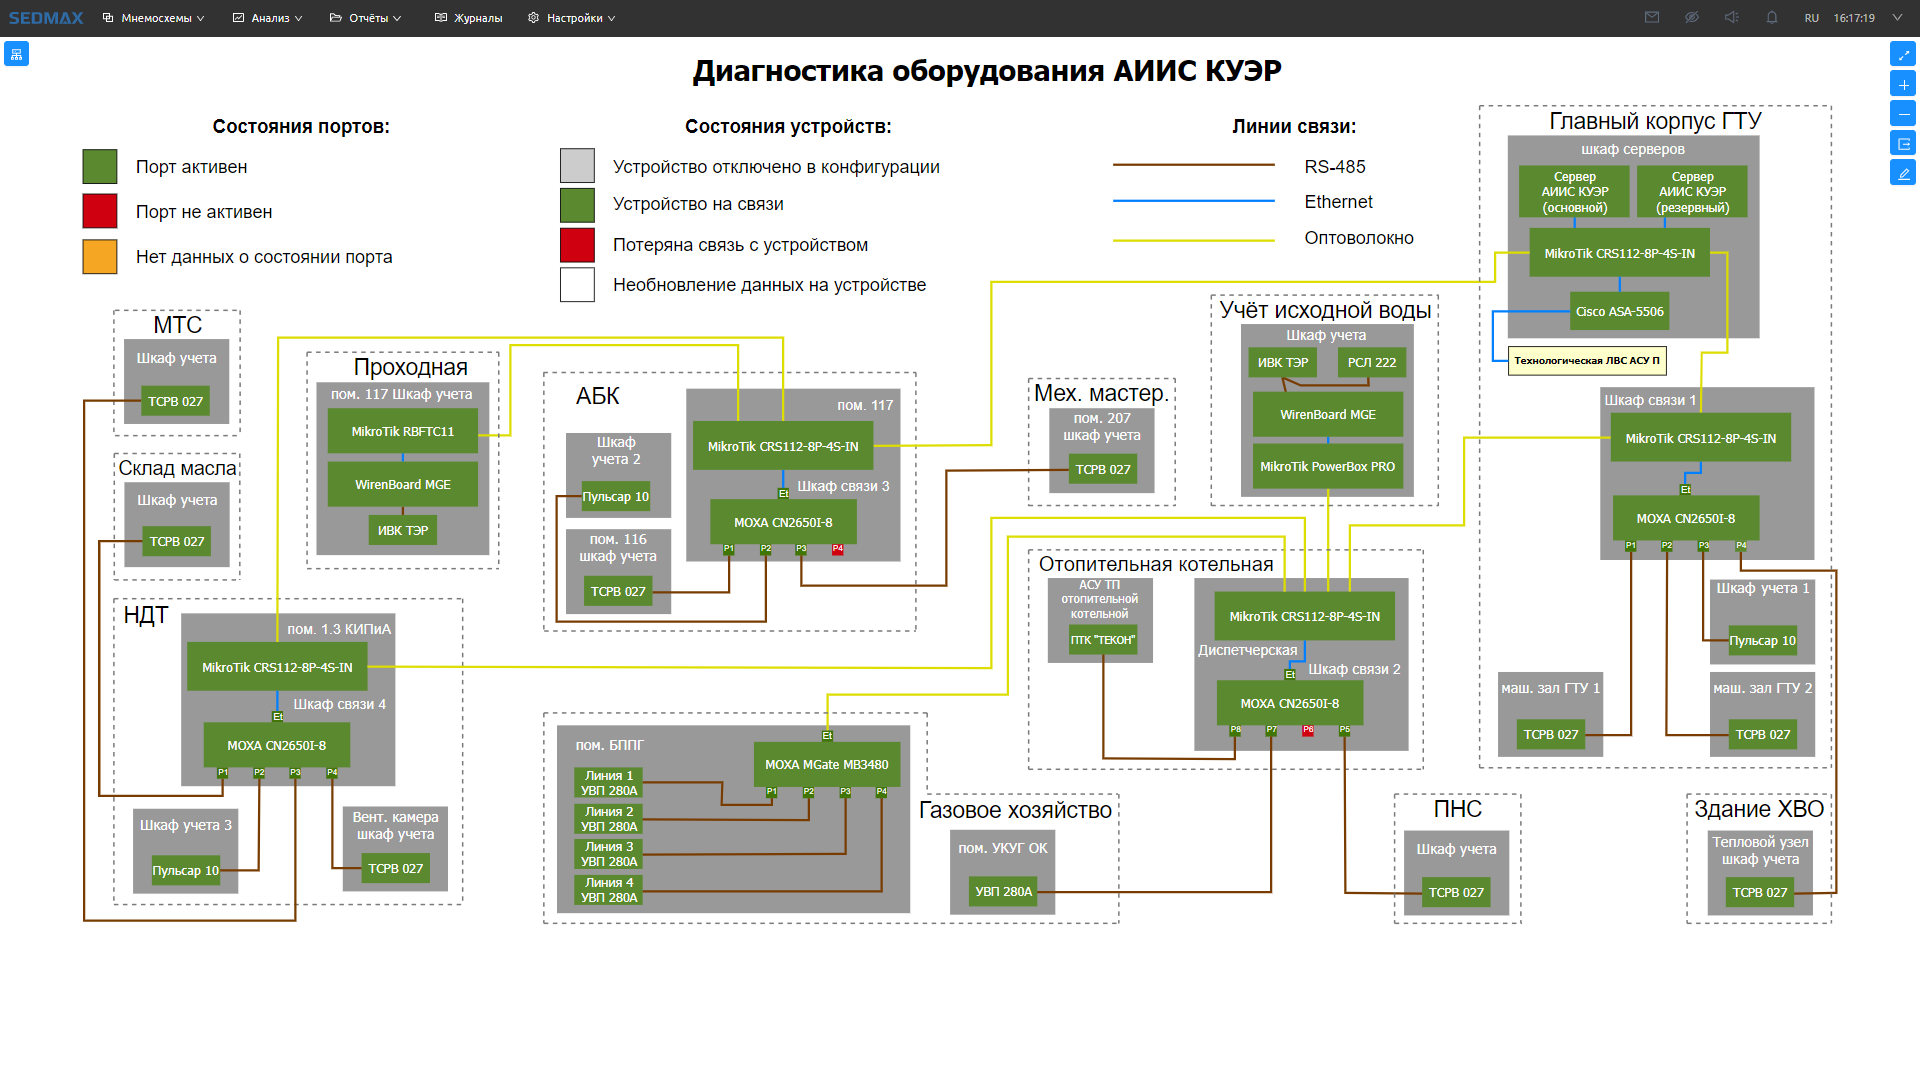
Task: Click the Cisco ASA-5506 device block
Action: pos(1619,312)
